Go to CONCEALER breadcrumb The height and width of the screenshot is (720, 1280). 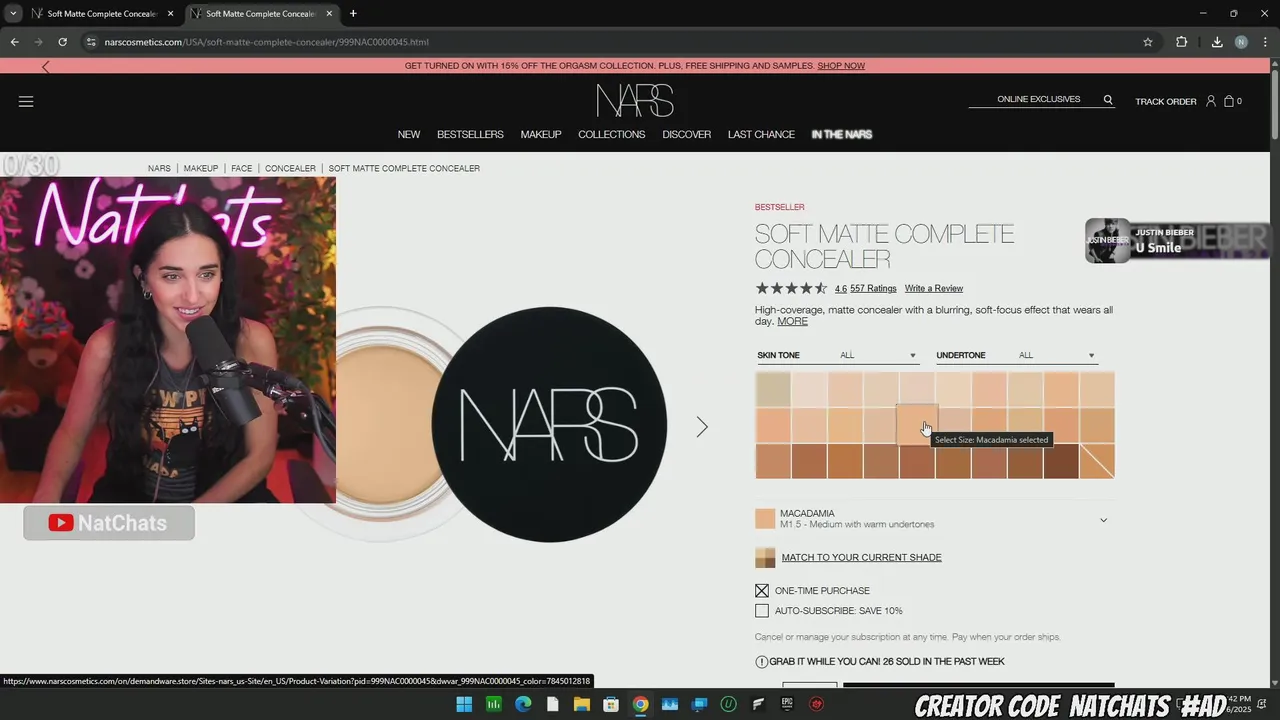(x=290, y=168)
